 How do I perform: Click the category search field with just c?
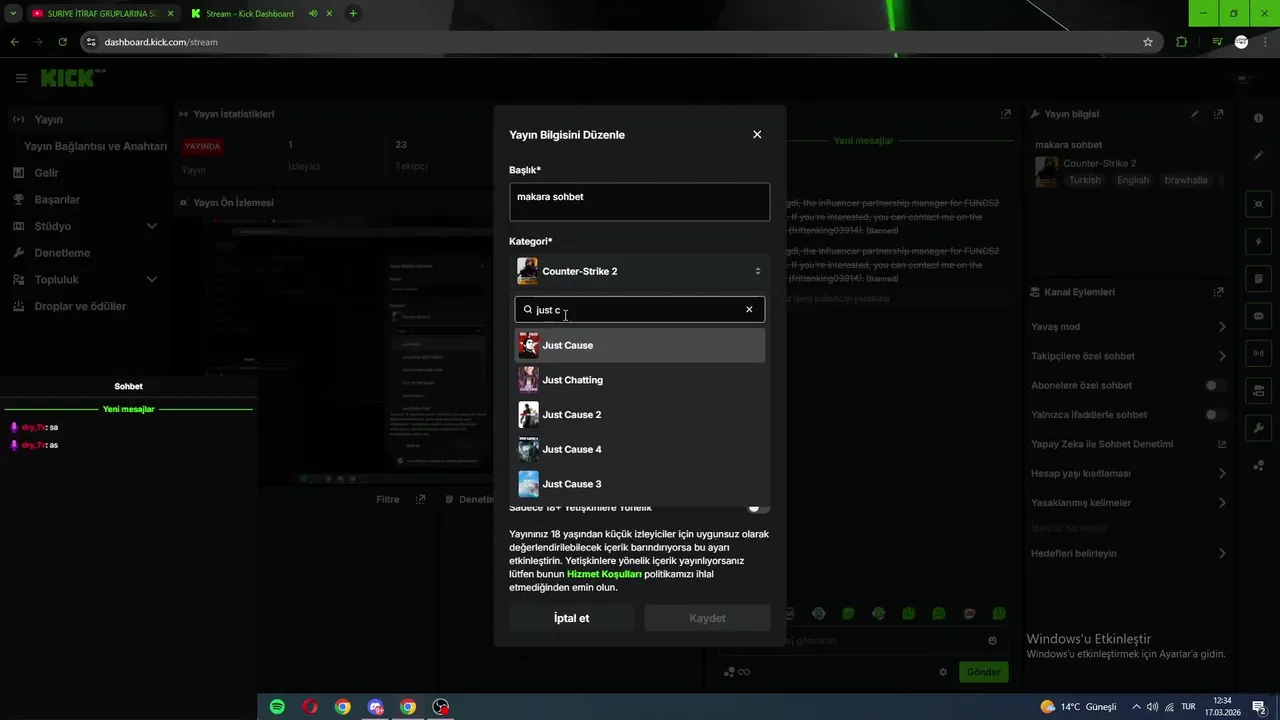click(639, 309)
